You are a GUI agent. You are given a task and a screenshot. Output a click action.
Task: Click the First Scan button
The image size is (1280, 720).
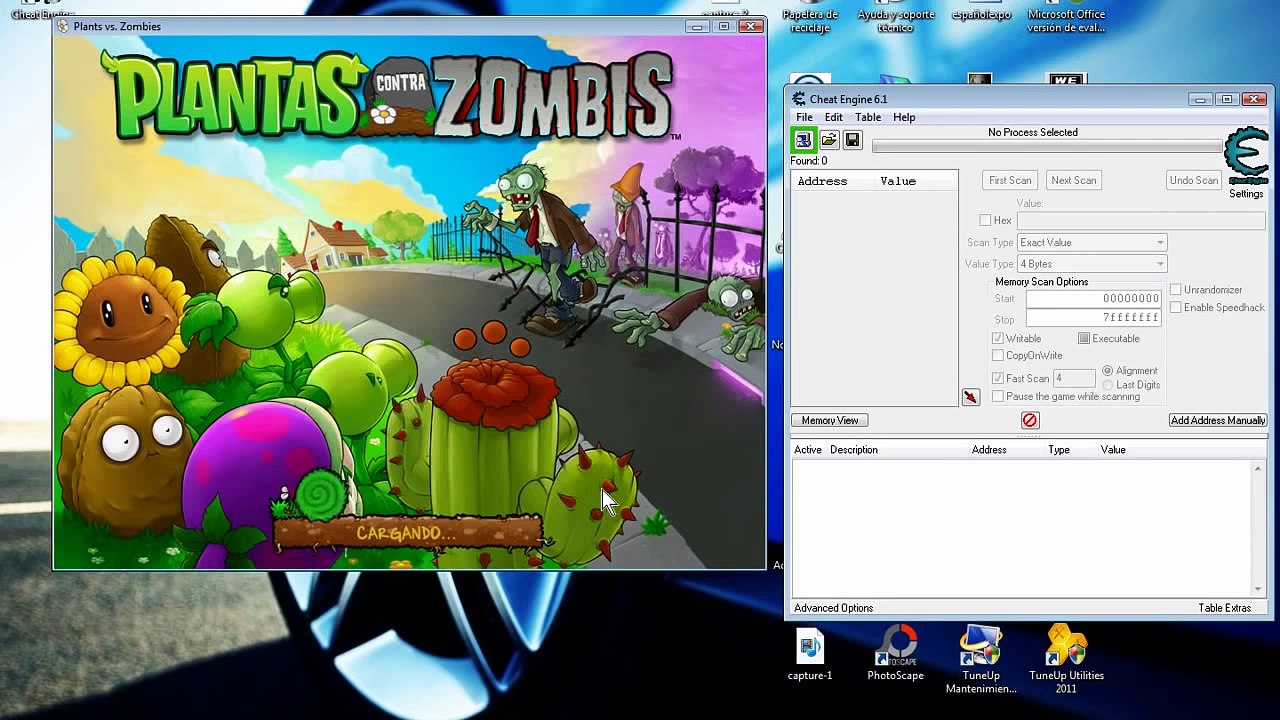pyautogui.click(x=1010, y=180)
